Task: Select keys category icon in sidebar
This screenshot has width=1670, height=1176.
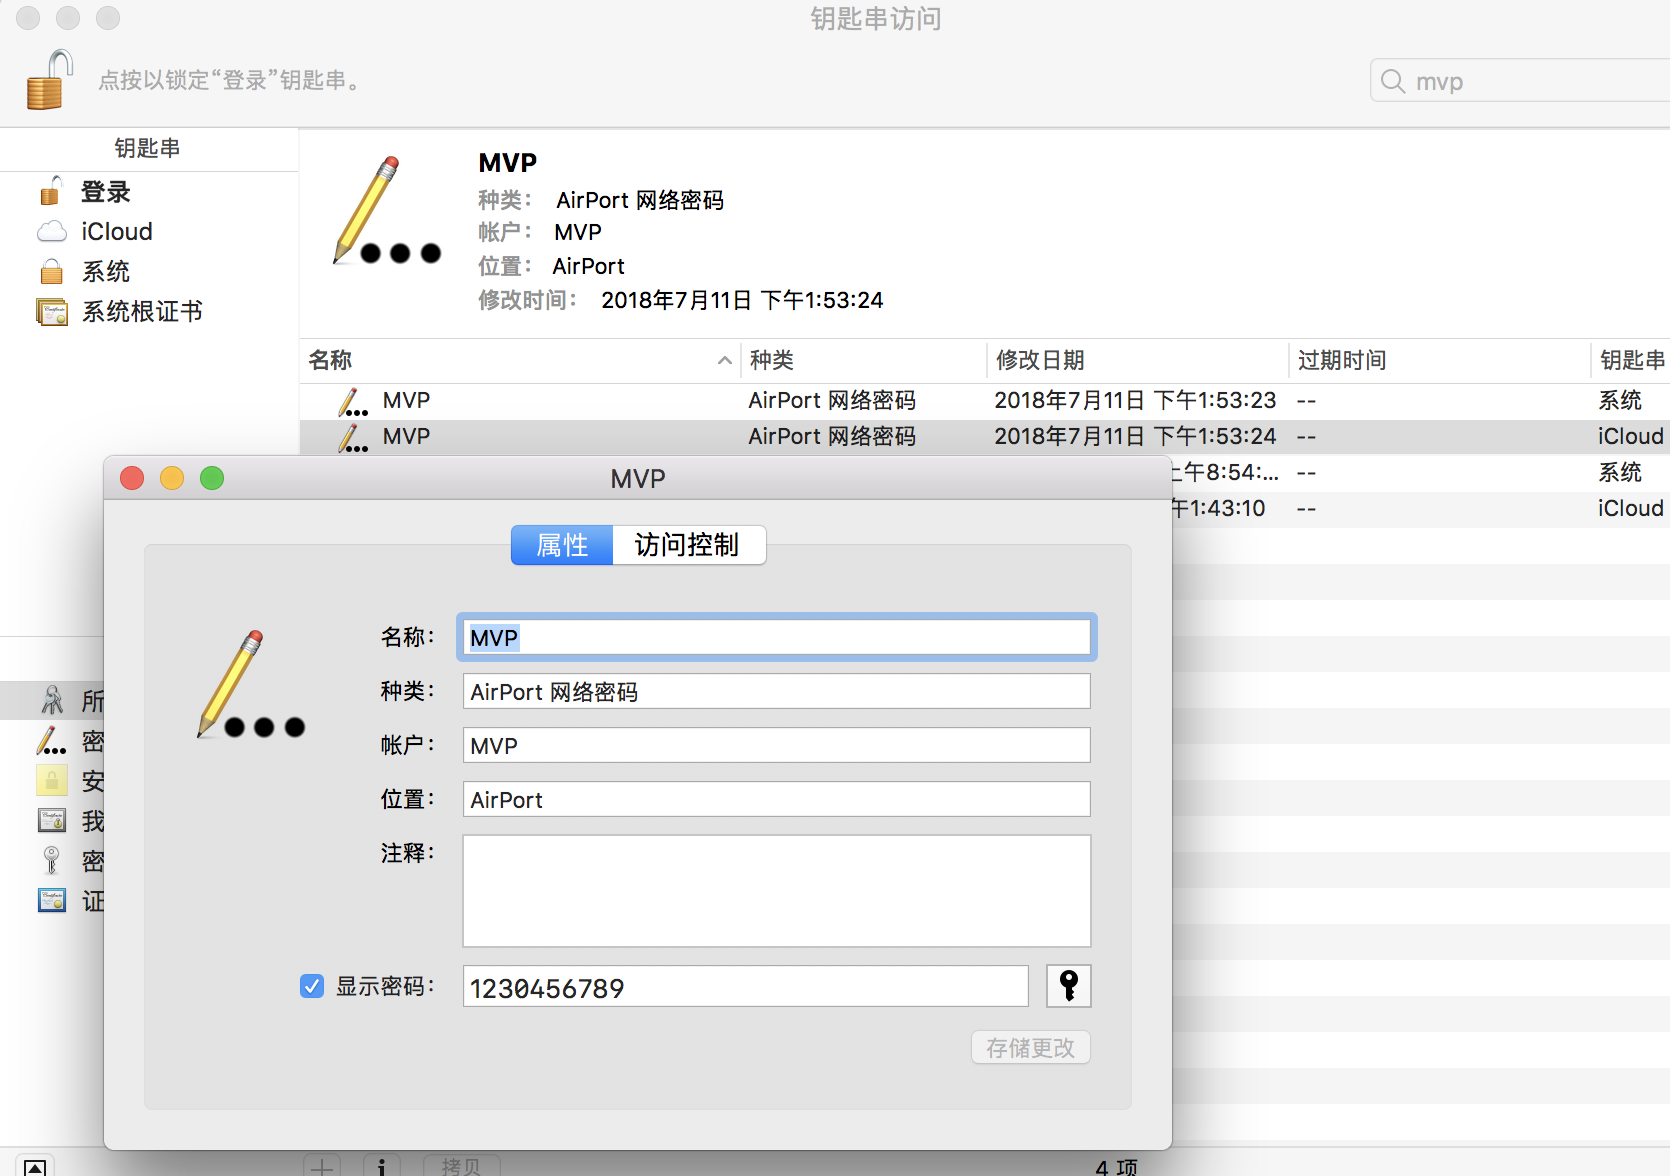Action: 52,861
